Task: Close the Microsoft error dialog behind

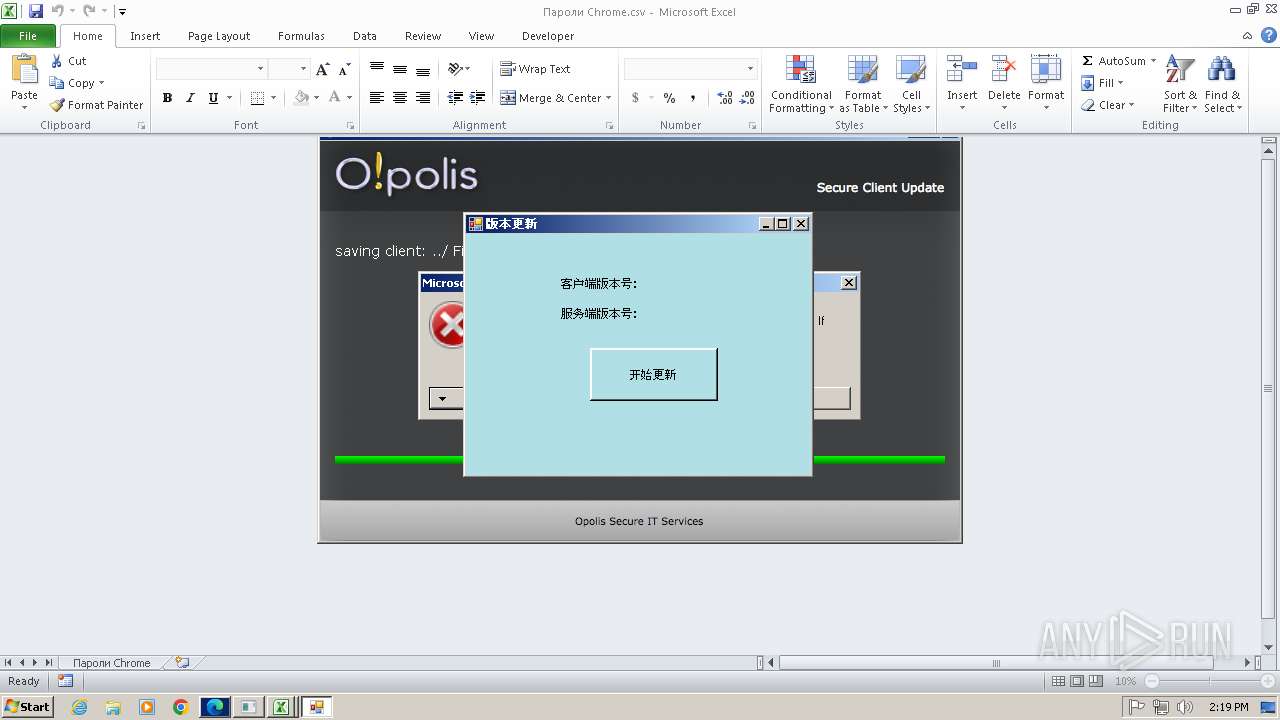Action: (849, 283)
